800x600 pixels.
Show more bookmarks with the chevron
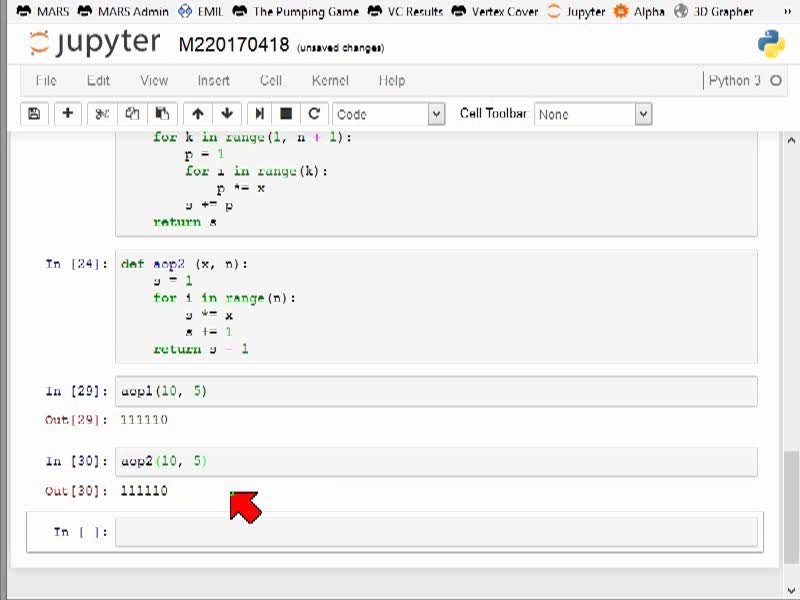pos(787,11)
